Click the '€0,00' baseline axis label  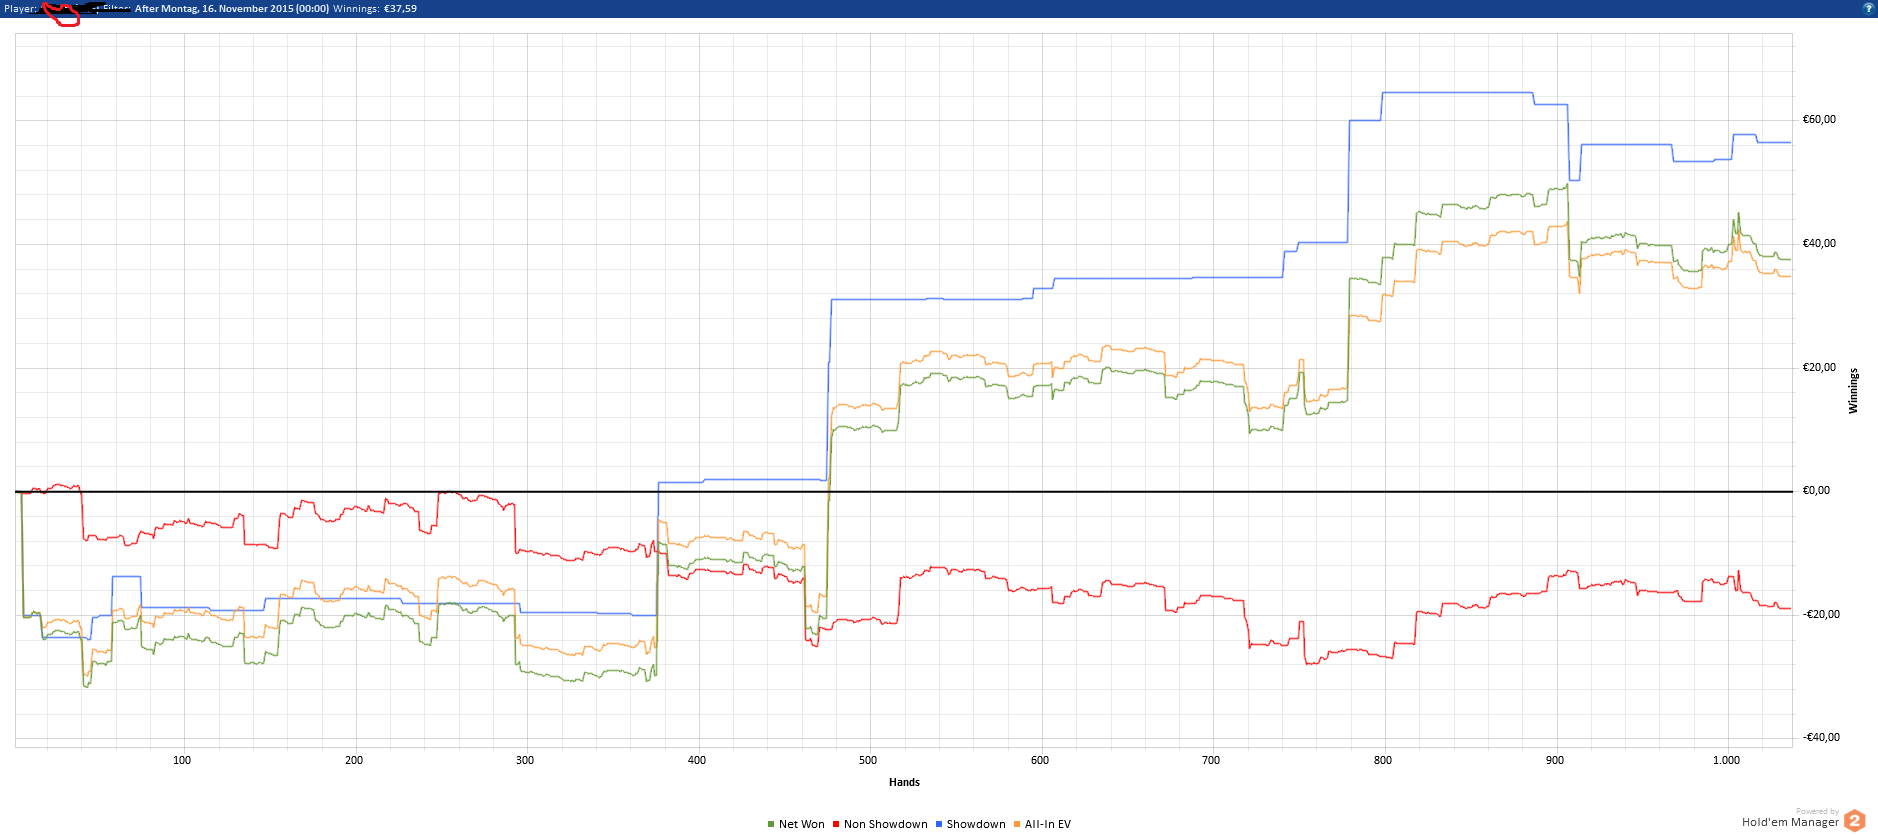coord(1816,490)
